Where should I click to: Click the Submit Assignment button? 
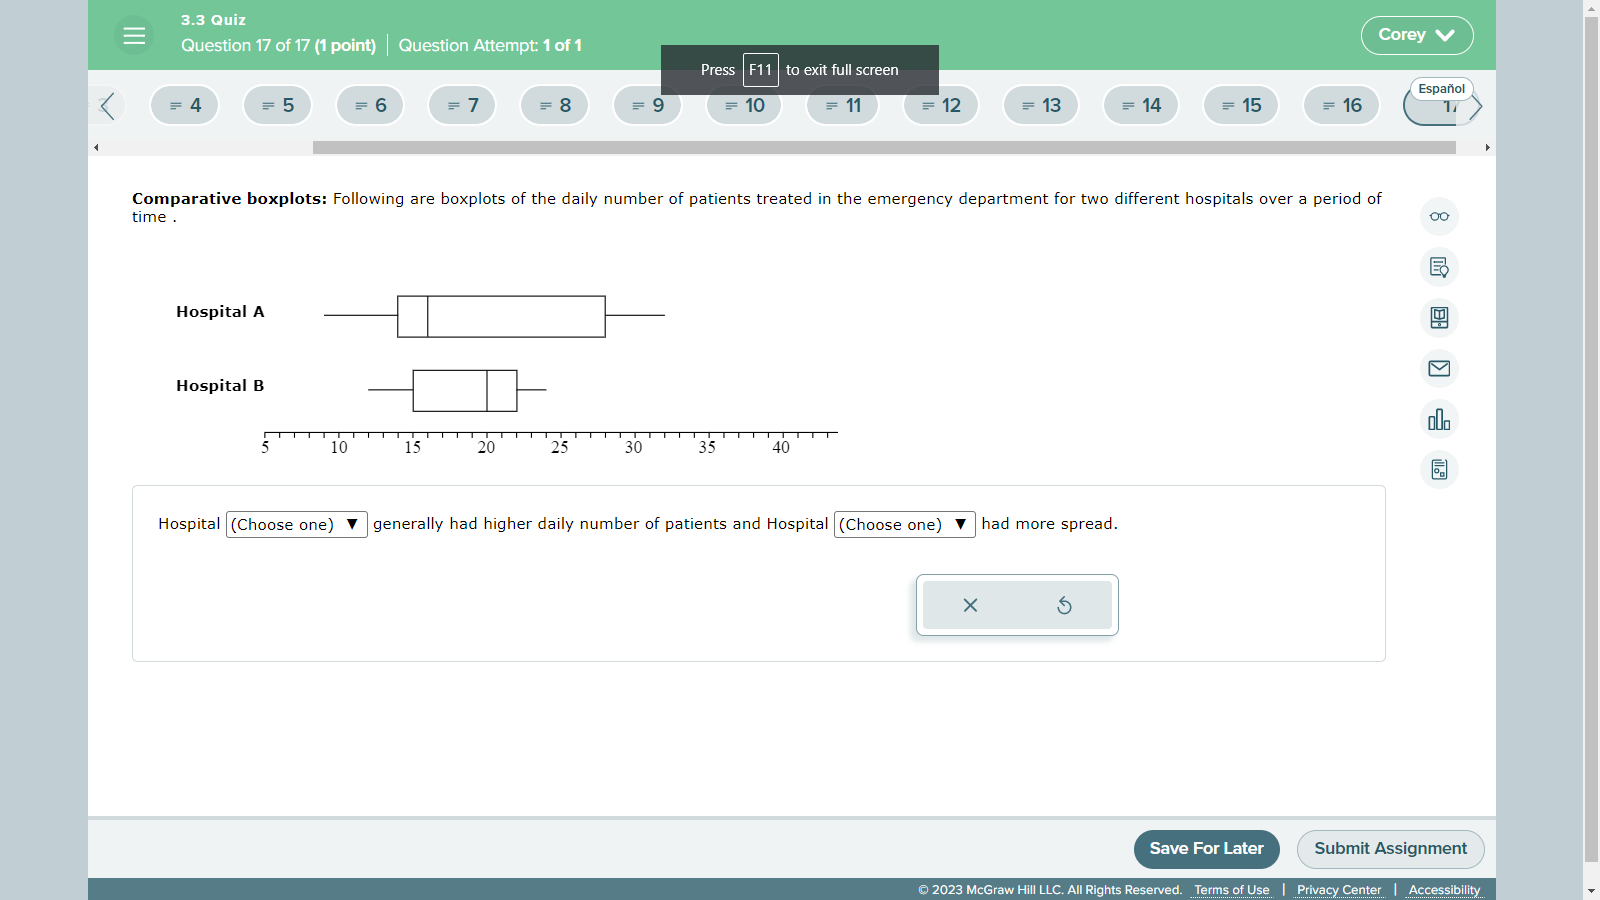click(x=1390, y=849)
